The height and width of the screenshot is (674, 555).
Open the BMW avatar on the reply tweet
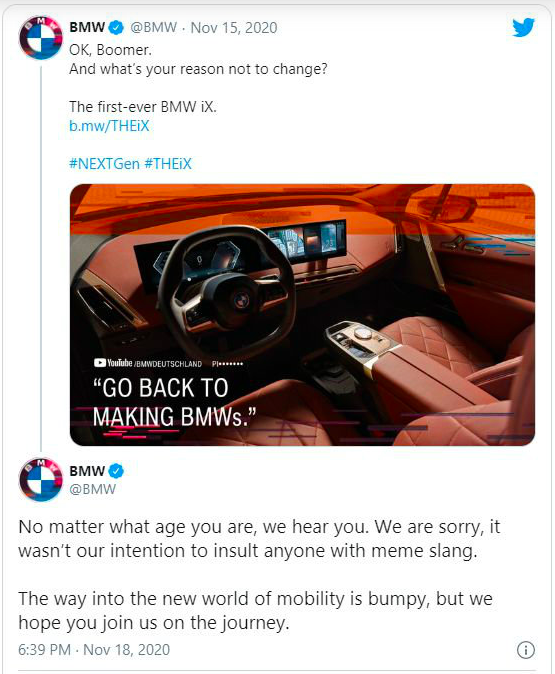point(41,480)
